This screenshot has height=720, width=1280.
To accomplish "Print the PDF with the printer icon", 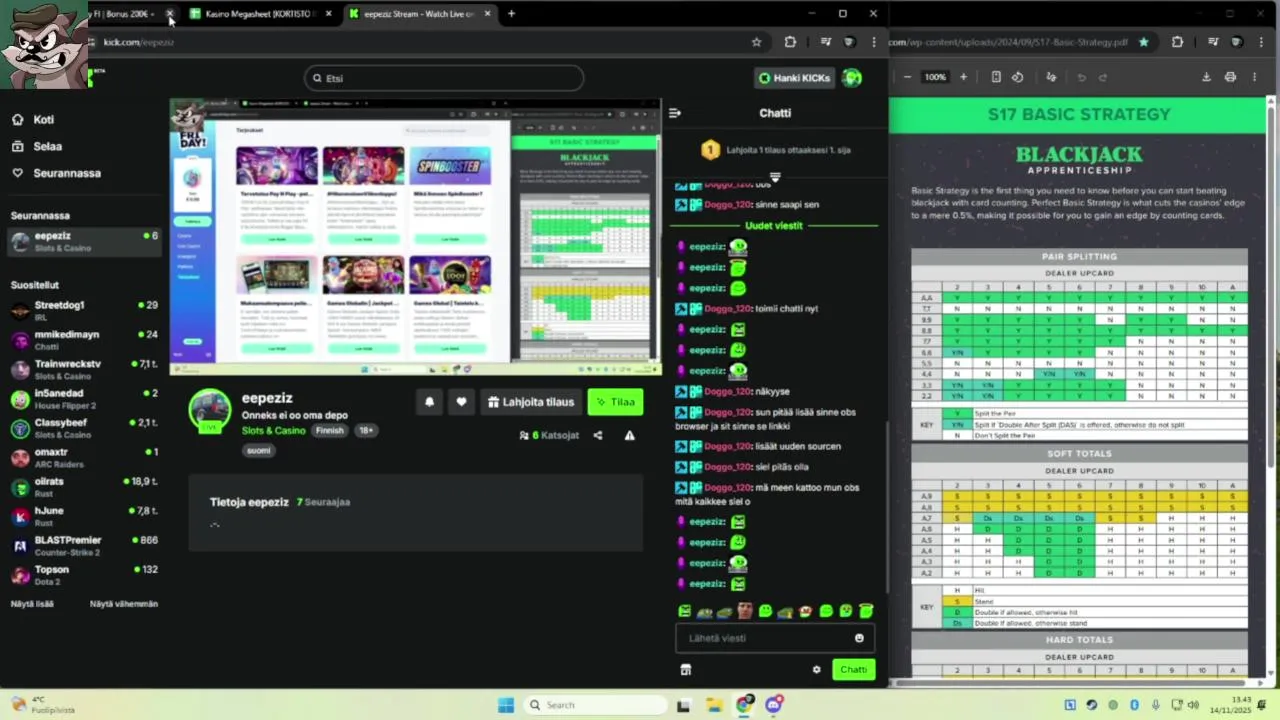I will click(x=1230, y=77).
